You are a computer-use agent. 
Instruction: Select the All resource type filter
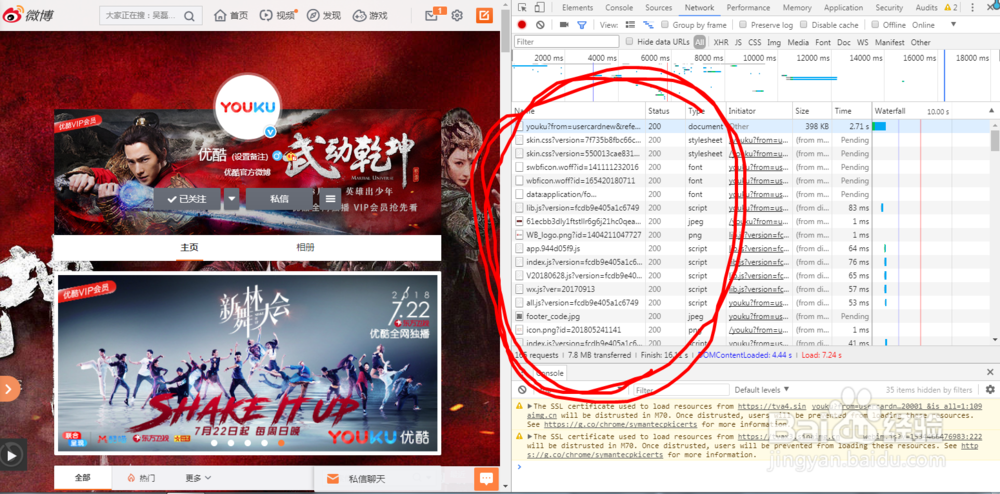[700, 42]
